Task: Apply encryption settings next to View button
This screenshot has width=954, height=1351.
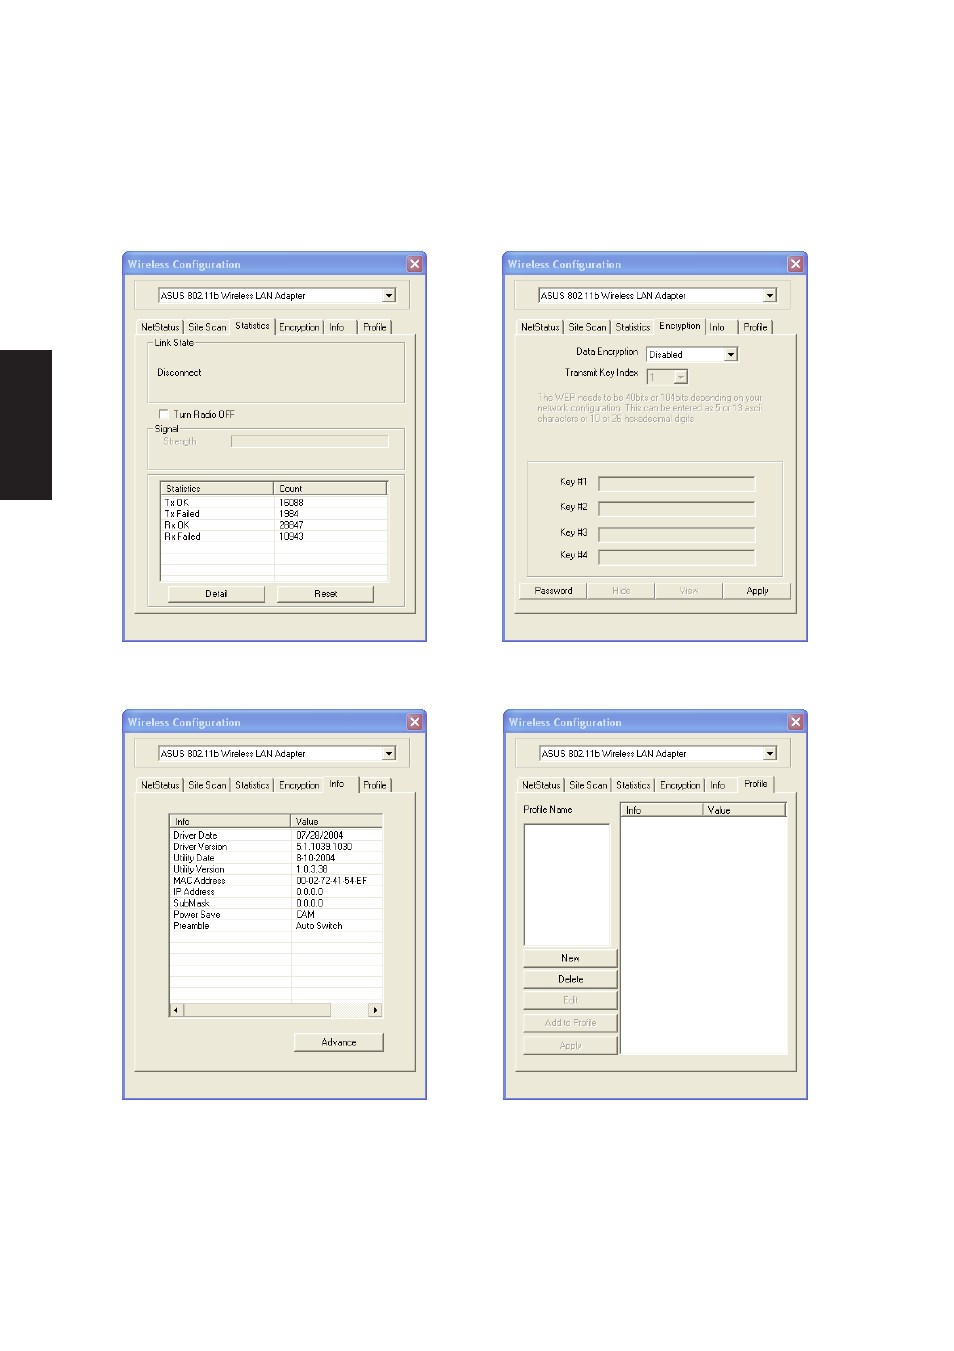Action: click(757, 591)
